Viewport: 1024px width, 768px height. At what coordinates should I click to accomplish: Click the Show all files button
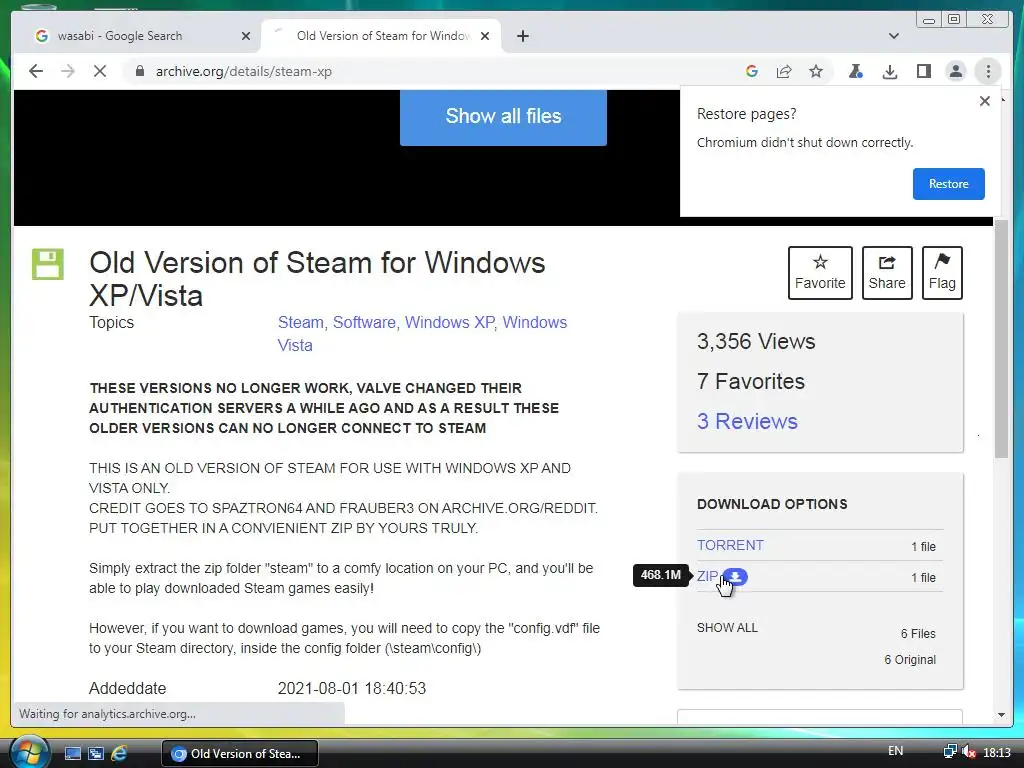click(503, 117)
